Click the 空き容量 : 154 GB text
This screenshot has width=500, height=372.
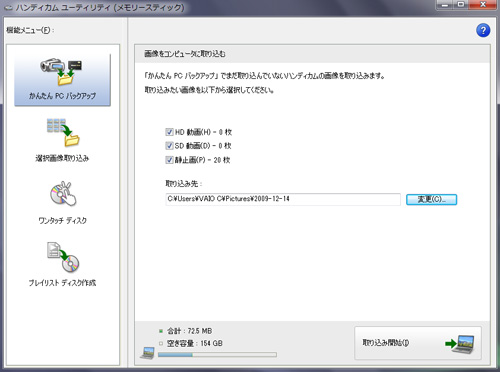click(195, 343)
